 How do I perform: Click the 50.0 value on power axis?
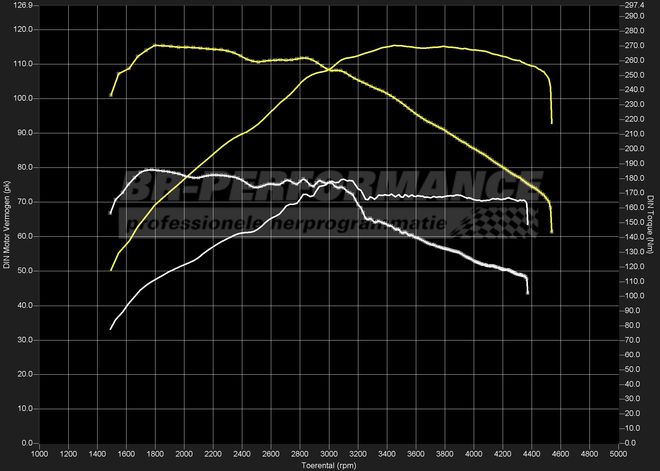pyautogui.click(x=24, y=270)
